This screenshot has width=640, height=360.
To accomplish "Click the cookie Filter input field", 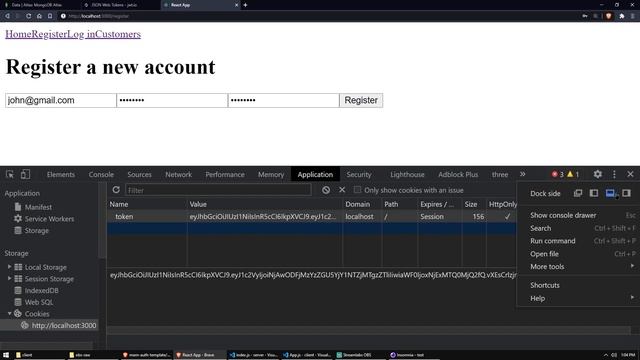I will pos(218,190).
